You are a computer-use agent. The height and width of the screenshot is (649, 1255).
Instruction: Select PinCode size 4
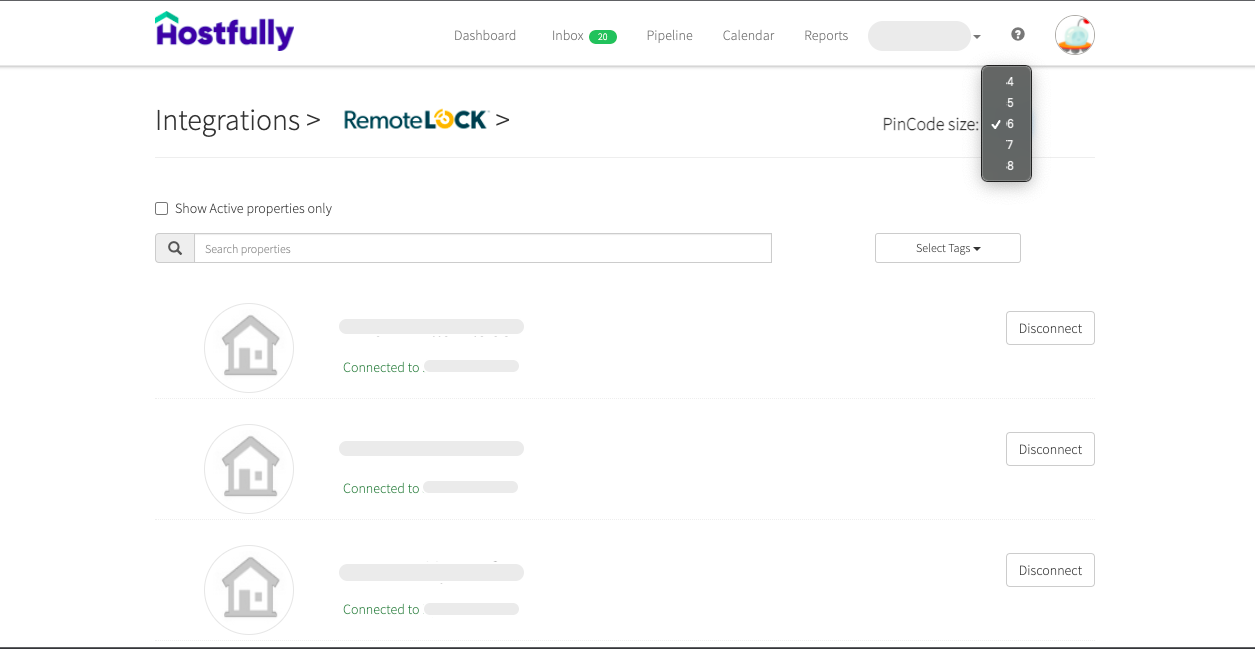coord(1009,81)
